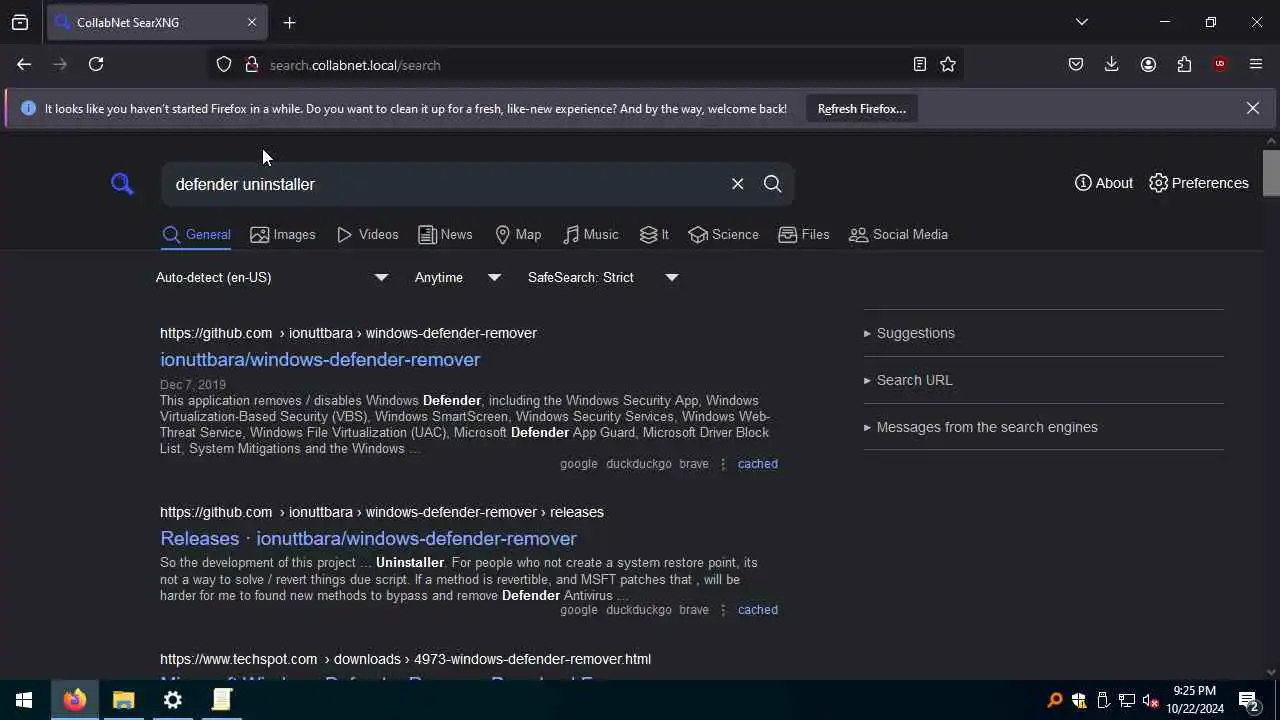Click the site security padlock icon
This screenshot has height=720, width=1280.
pyautogui.click(x=252, y=64)
